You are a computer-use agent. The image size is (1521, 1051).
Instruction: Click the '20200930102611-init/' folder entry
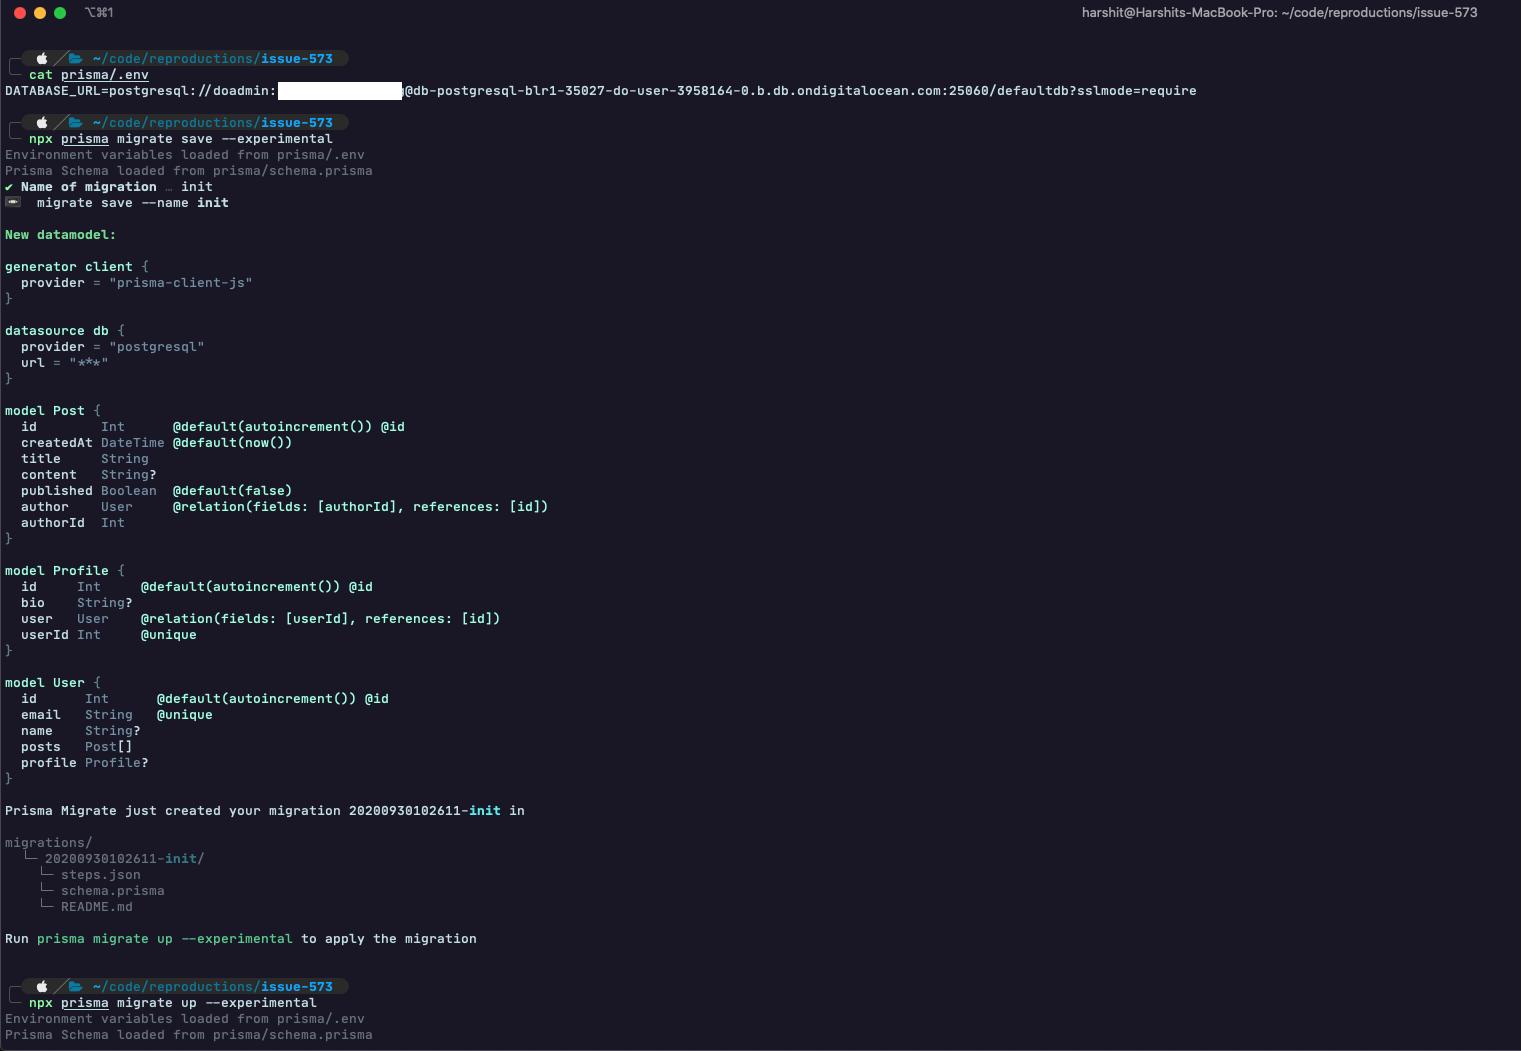(x=124, y=859)
